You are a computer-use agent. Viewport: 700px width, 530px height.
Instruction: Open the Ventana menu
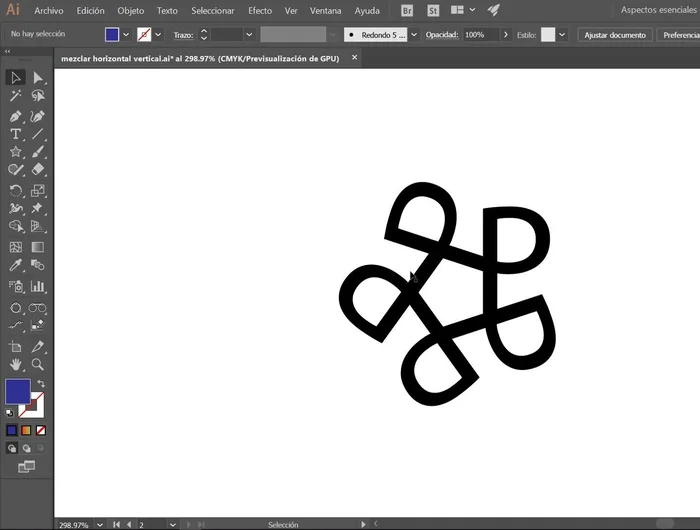tap(325, 11)
